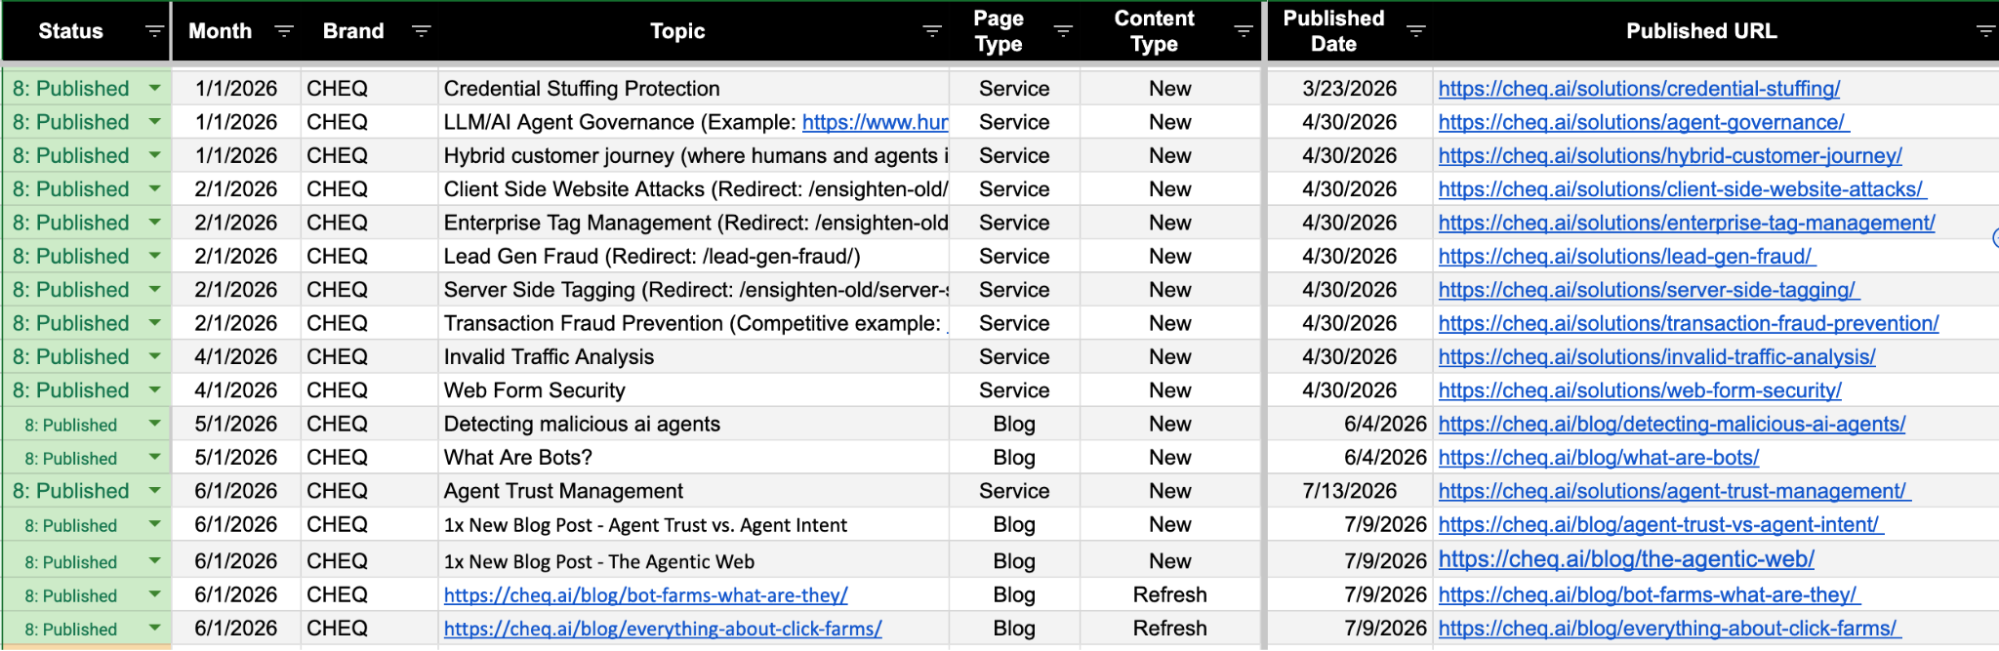1999x651 pixels.
Task: Open the enterprise-tag-management published URL
Action: (x=1686, y=223)
